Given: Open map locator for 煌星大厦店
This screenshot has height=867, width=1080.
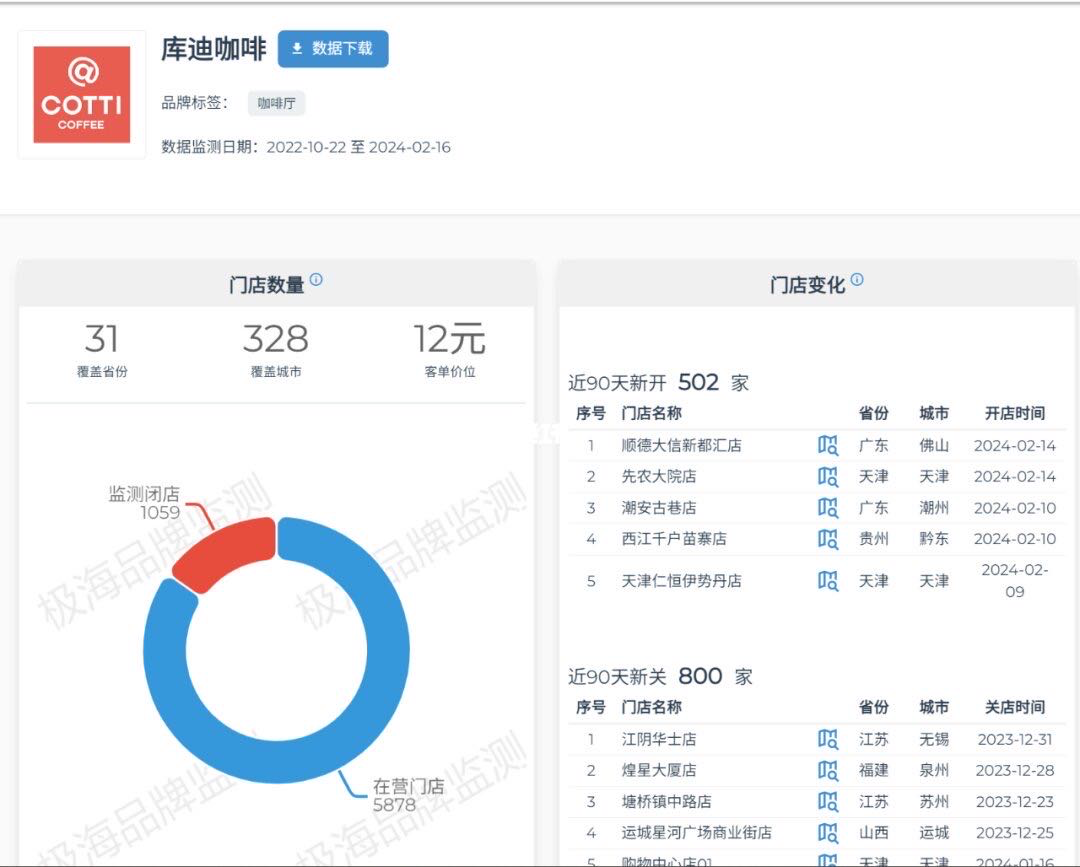Looking at the screenshot, I should pyautogui.click(x=828, y=770).
